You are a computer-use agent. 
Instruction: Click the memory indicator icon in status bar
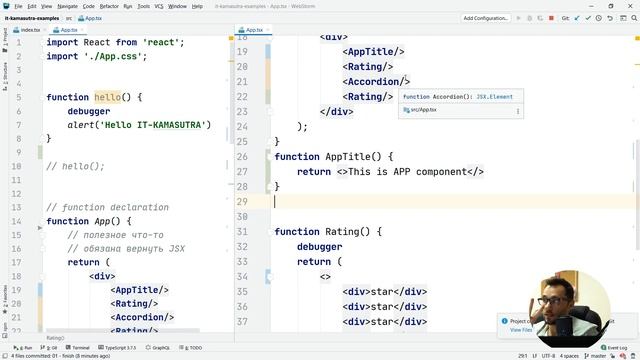(633, 356)
